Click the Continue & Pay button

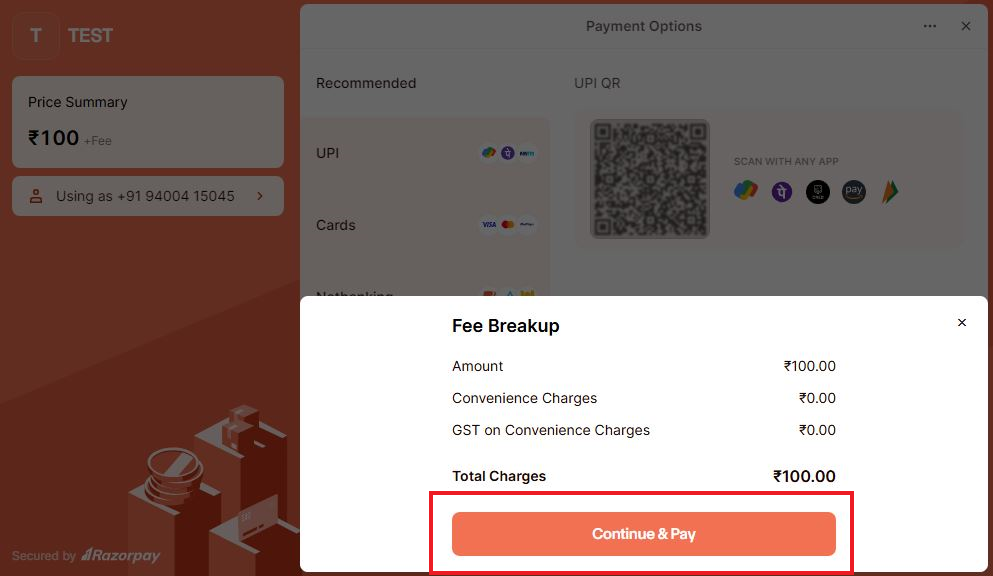(x=643, y=534)
